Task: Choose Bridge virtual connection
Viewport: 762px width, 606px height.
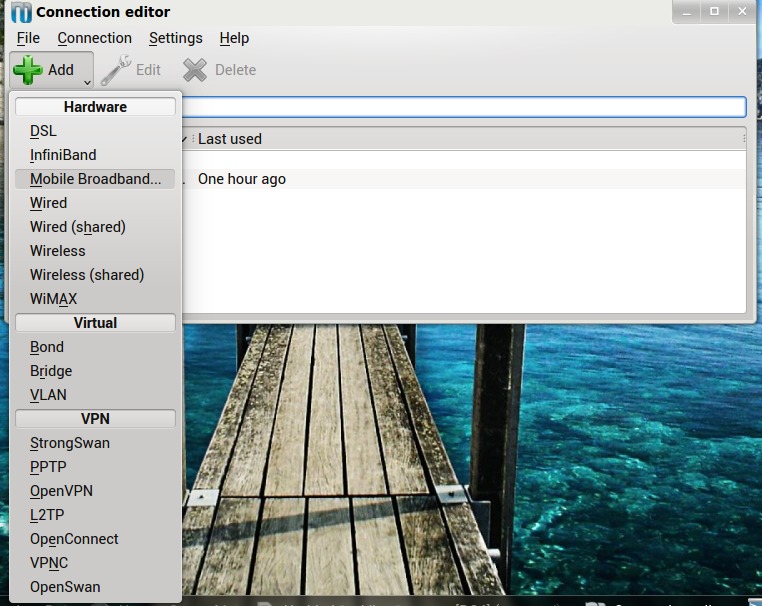Action: tap(51, 371)
